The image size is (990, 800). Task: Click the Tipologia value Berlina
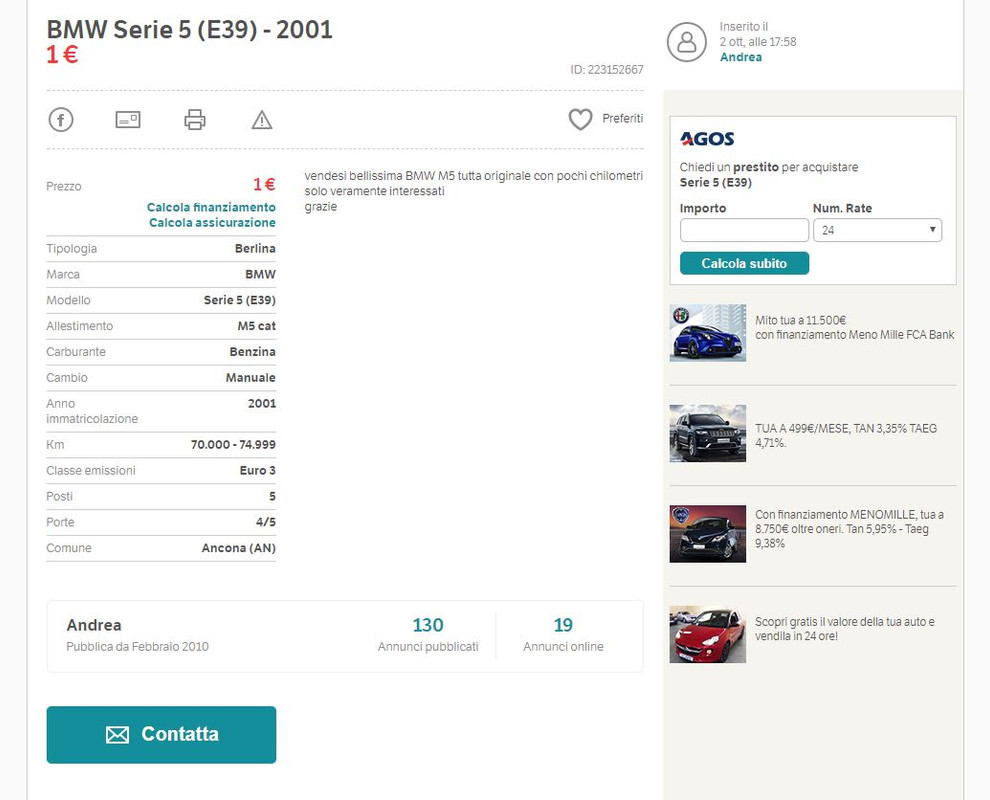point(255,248)
